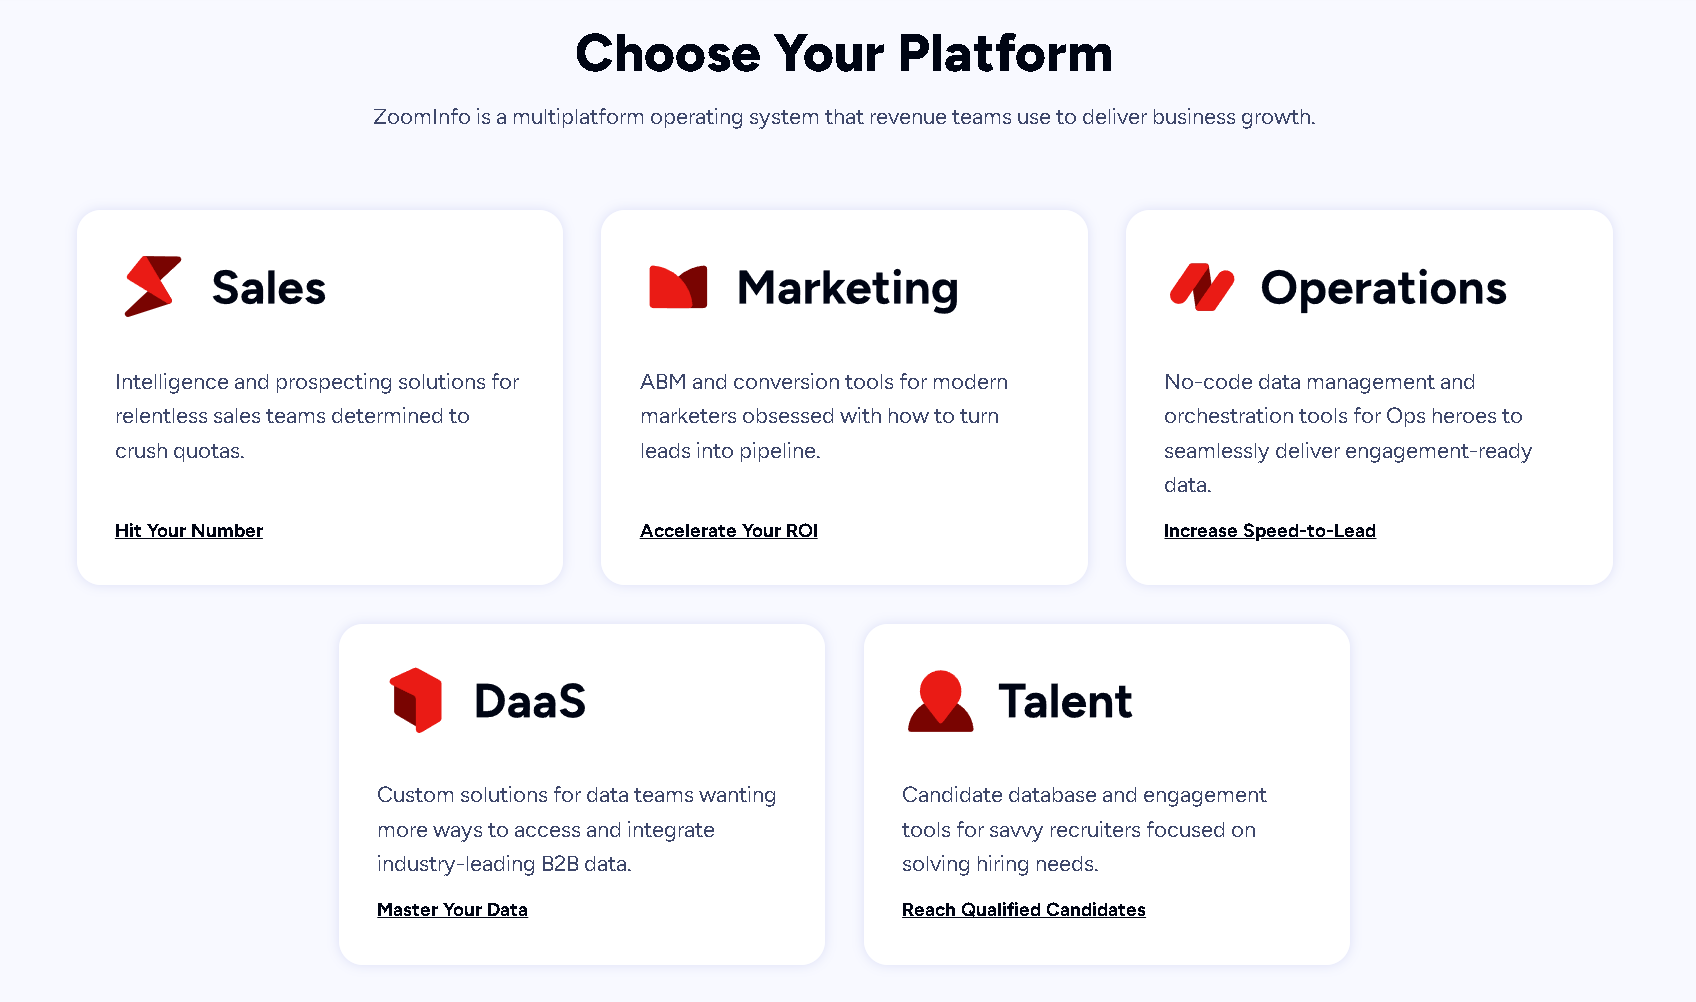Click the Marketing flag icon
Image resolution: width=1696 pixels, height=1002 pixels.
tap(678, 287)
